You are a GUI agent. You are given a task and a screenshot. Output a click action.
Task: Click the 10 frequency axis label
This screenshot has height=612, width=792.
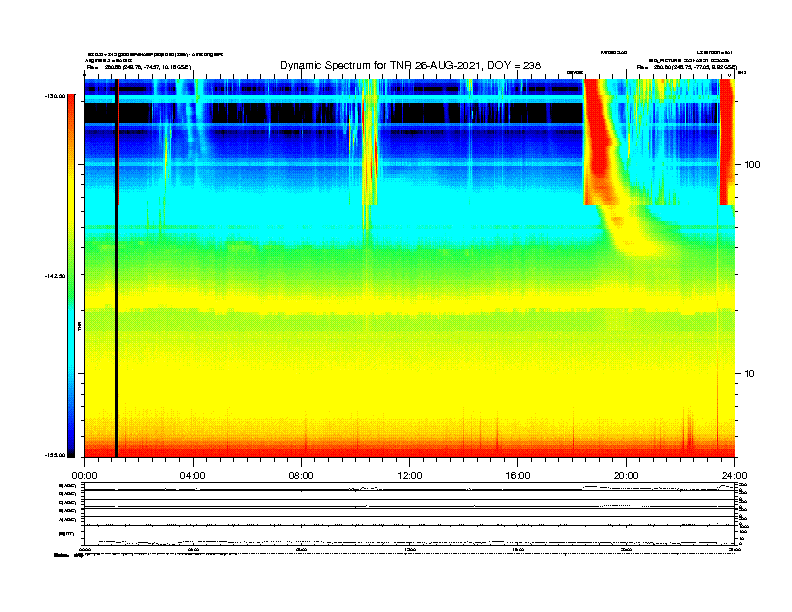click(750, 374)
